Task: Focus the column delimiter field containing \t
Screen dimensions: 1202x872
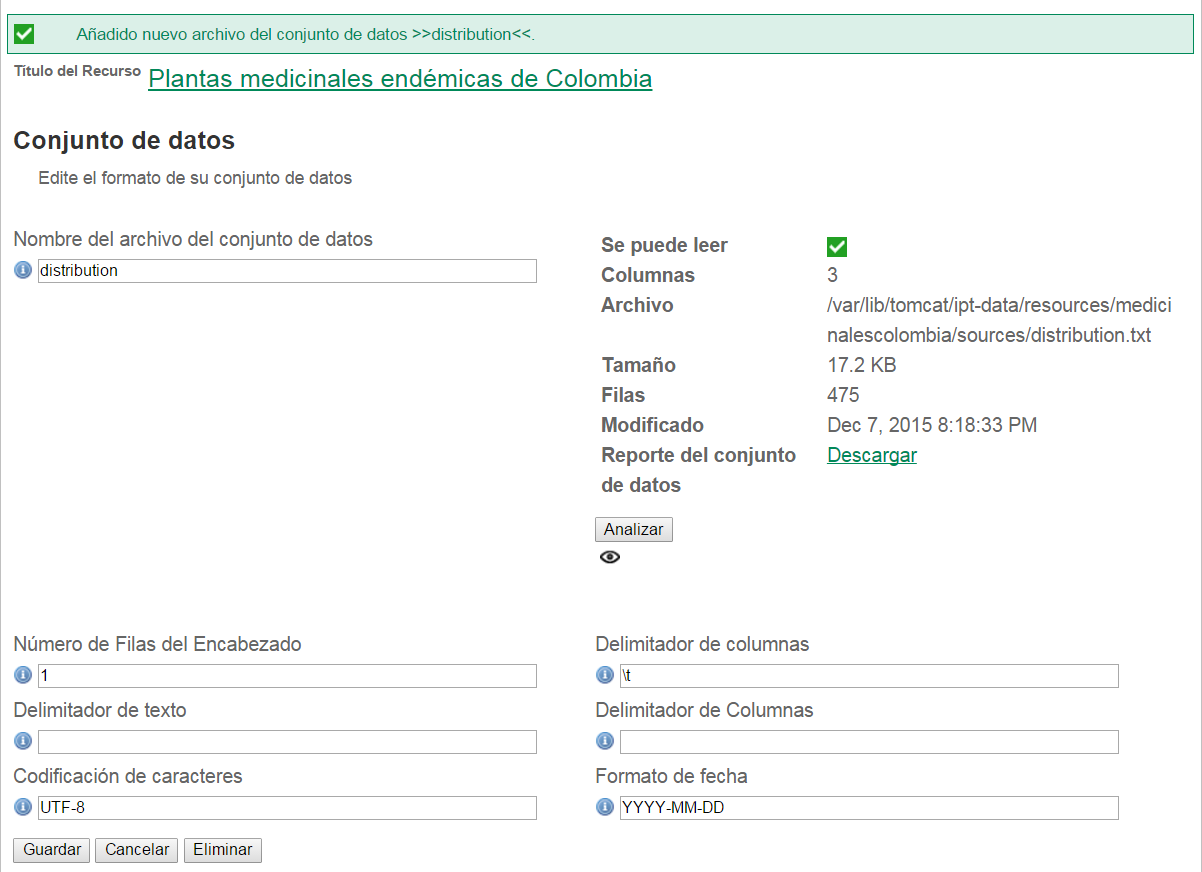Action: click(x=869, y=676)
